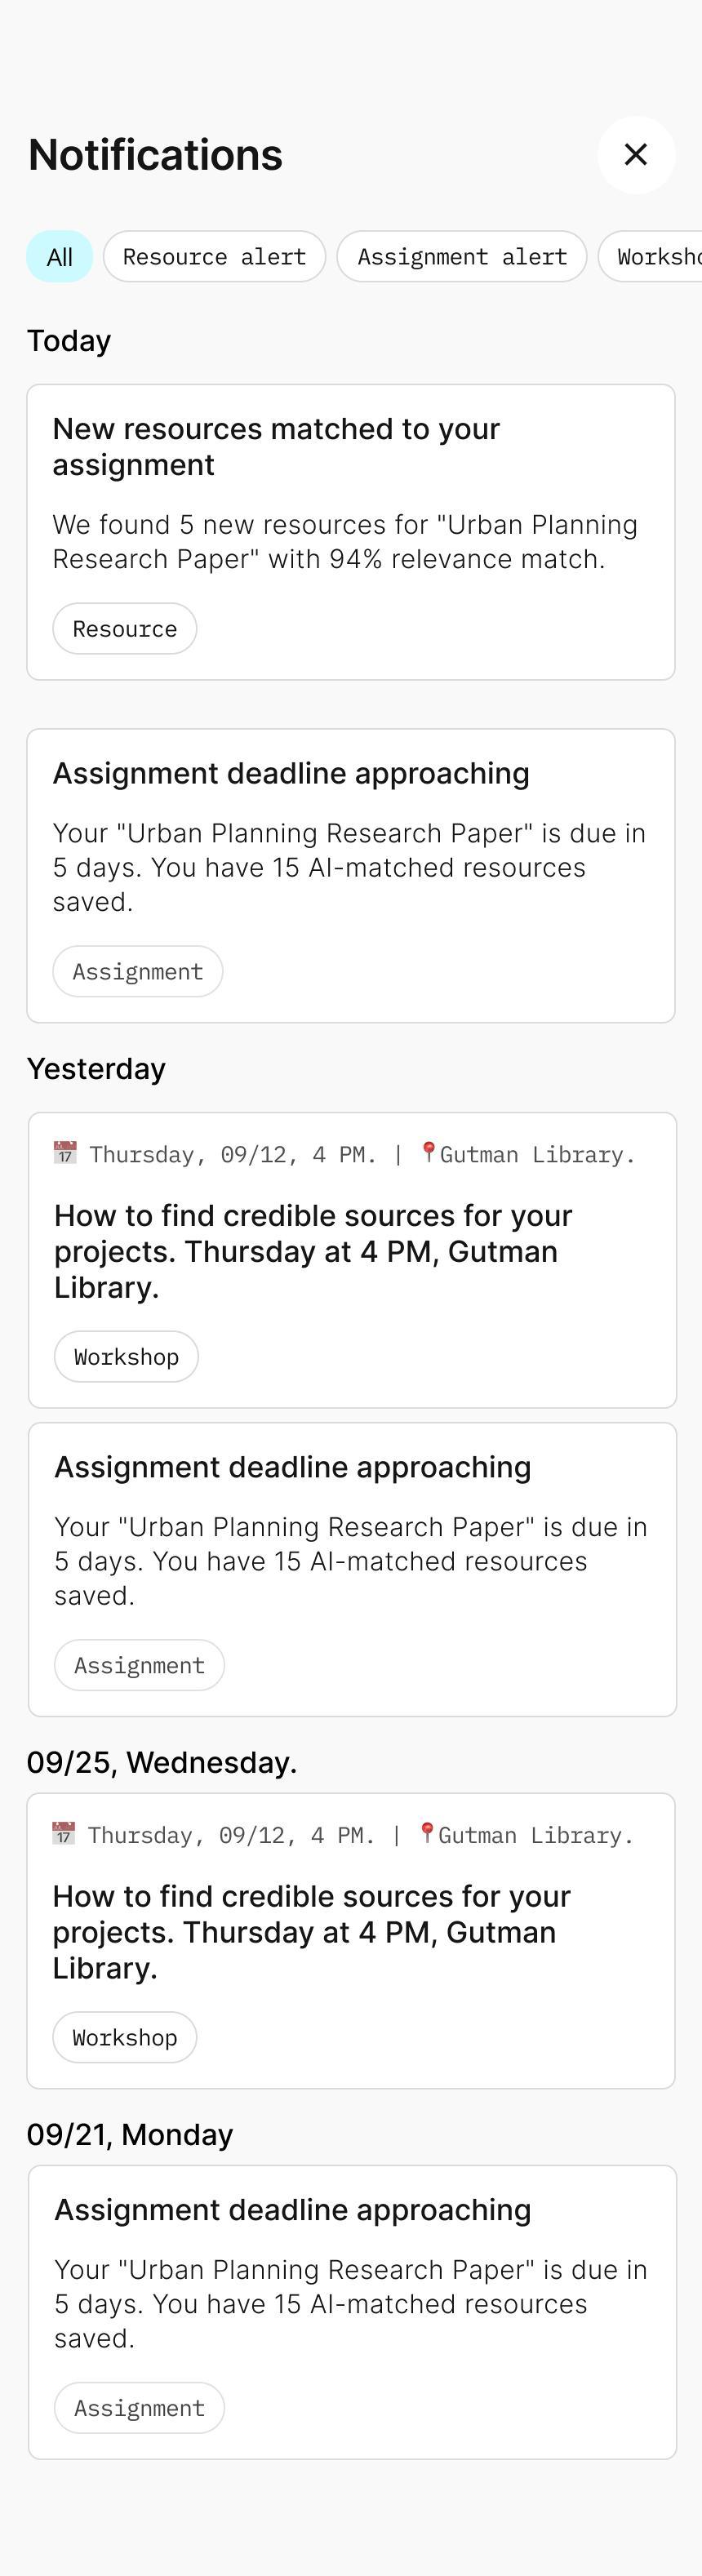
Task: Filter by Resource alert chip
Action: click(x=214, y=257)
